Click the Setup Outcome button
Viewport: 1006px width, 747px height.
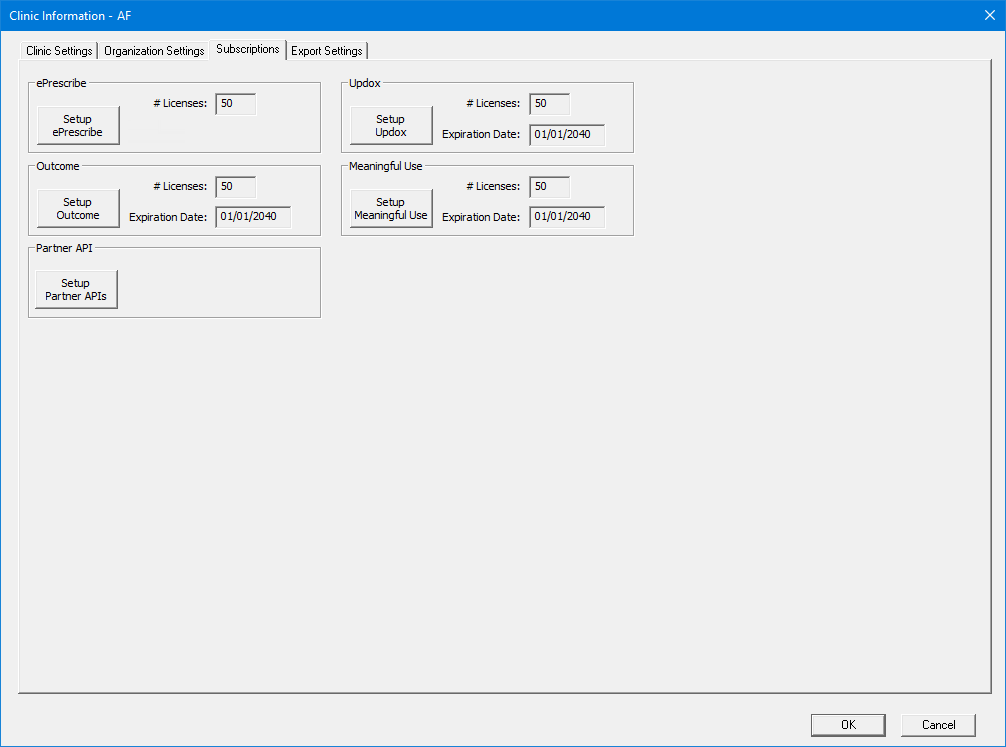coord(78,209)
